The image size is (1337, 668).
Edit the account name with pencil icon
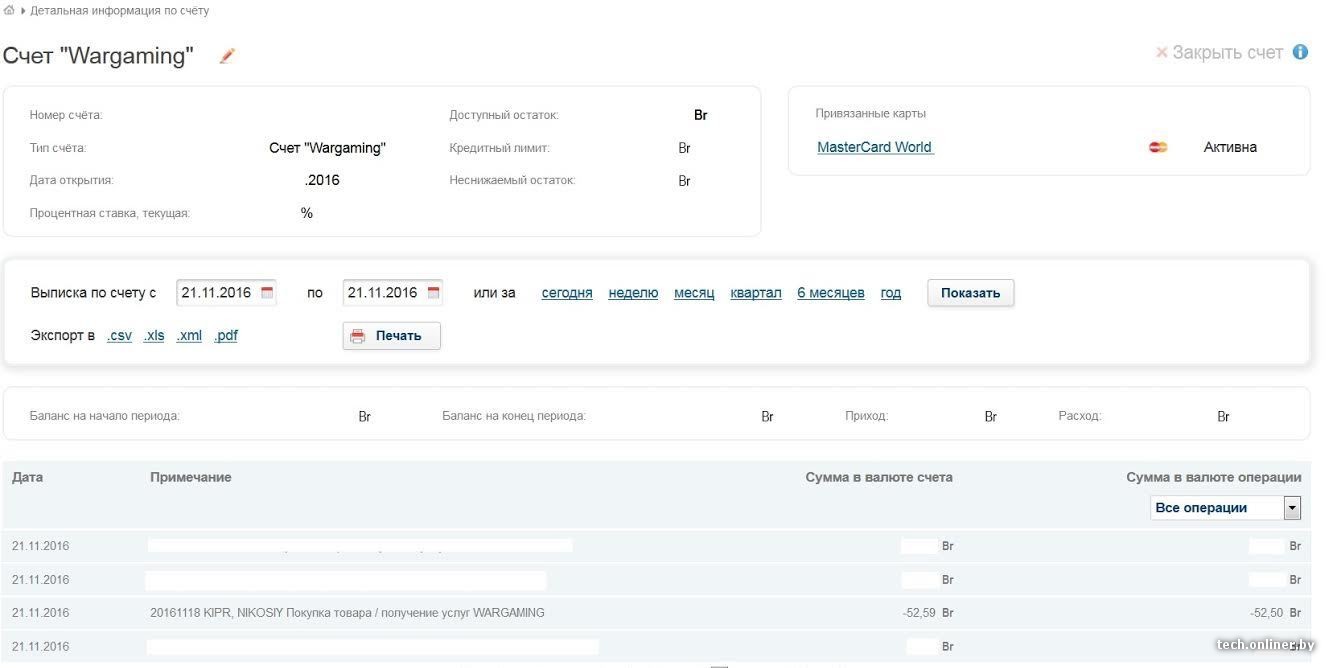tap(227, 56)
